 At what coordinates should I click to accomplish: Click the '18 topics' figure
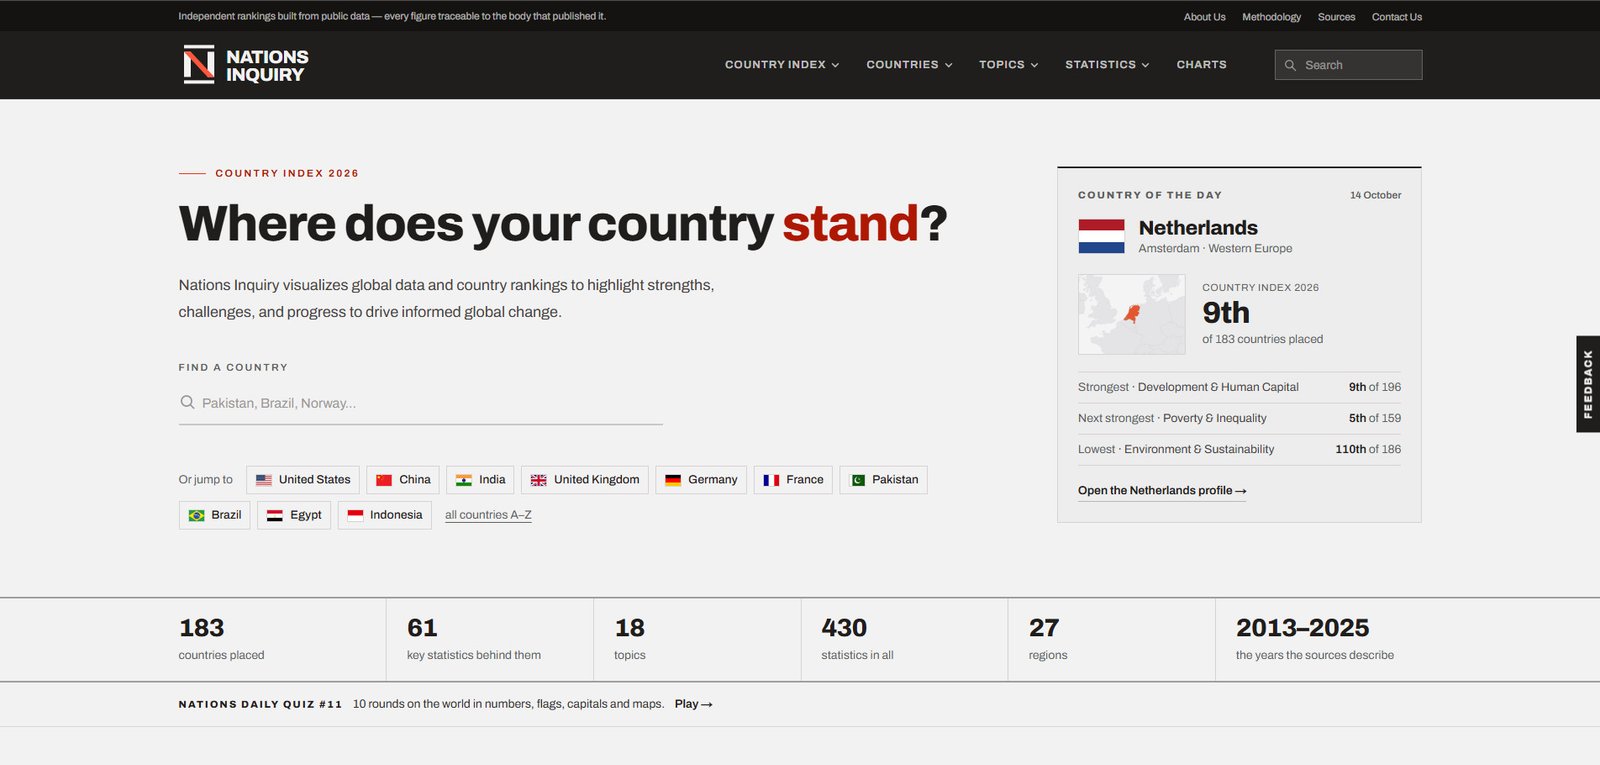[x=630, y=639]
